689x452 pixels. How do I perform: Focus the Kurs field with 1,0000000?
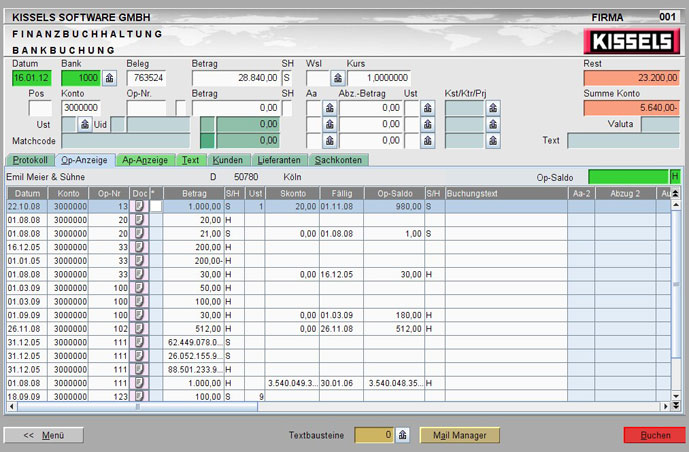coord(379,78)
